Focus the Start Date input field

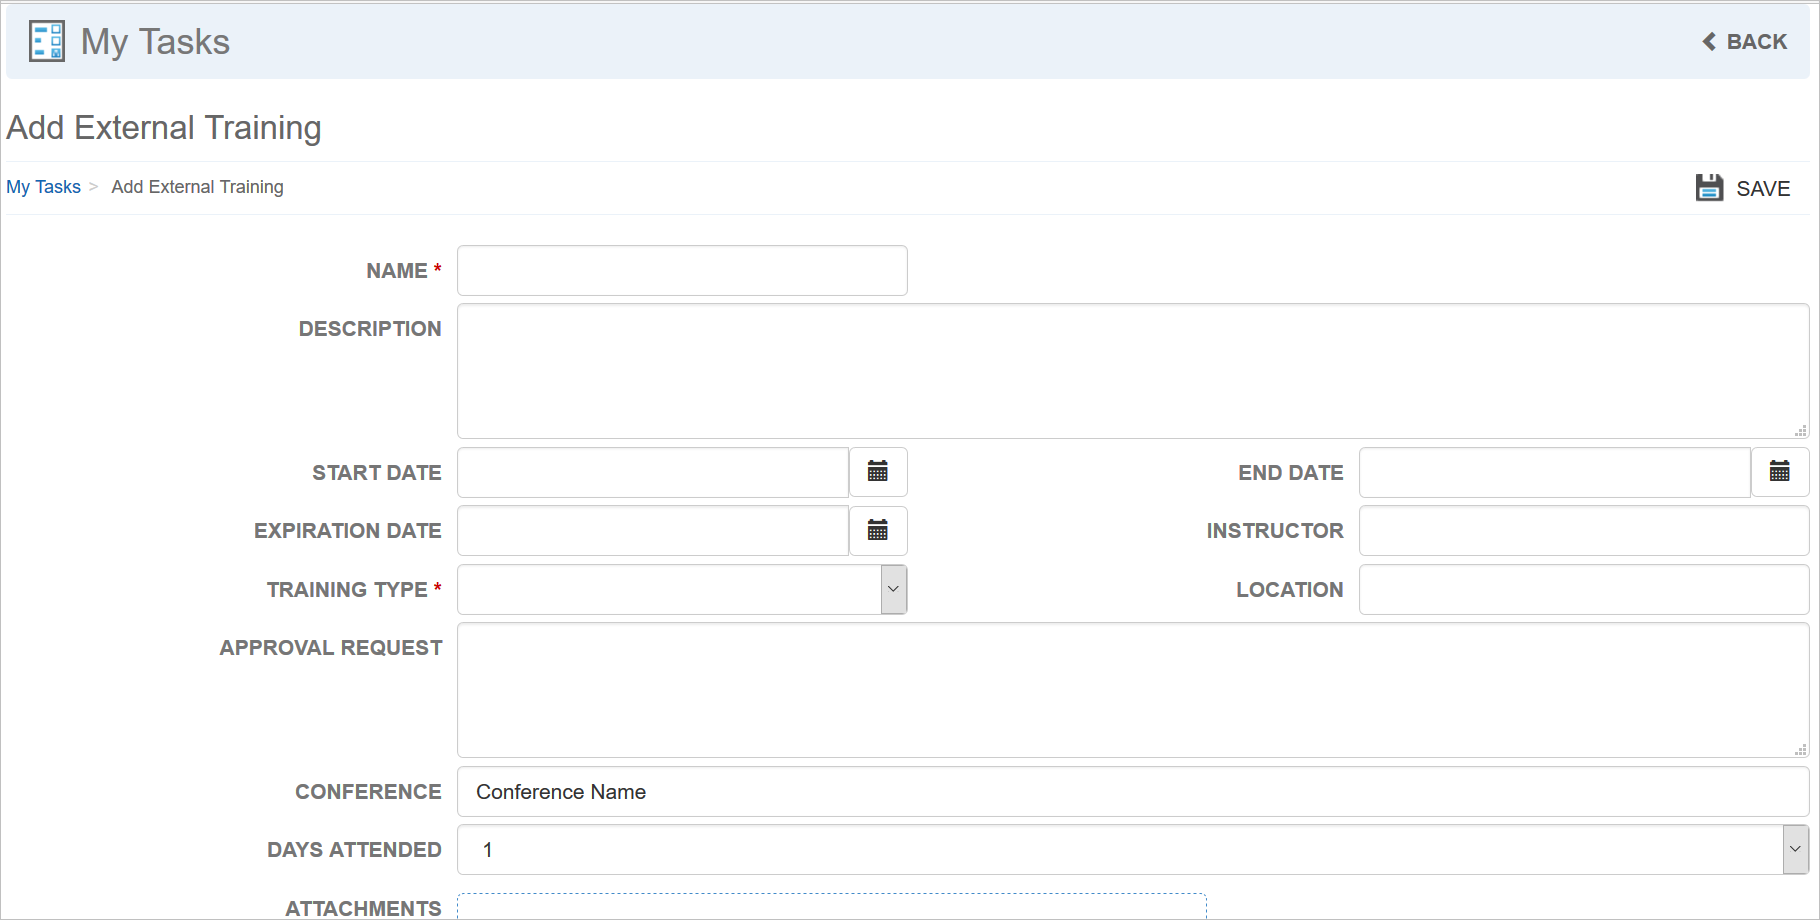click(653, 473)
